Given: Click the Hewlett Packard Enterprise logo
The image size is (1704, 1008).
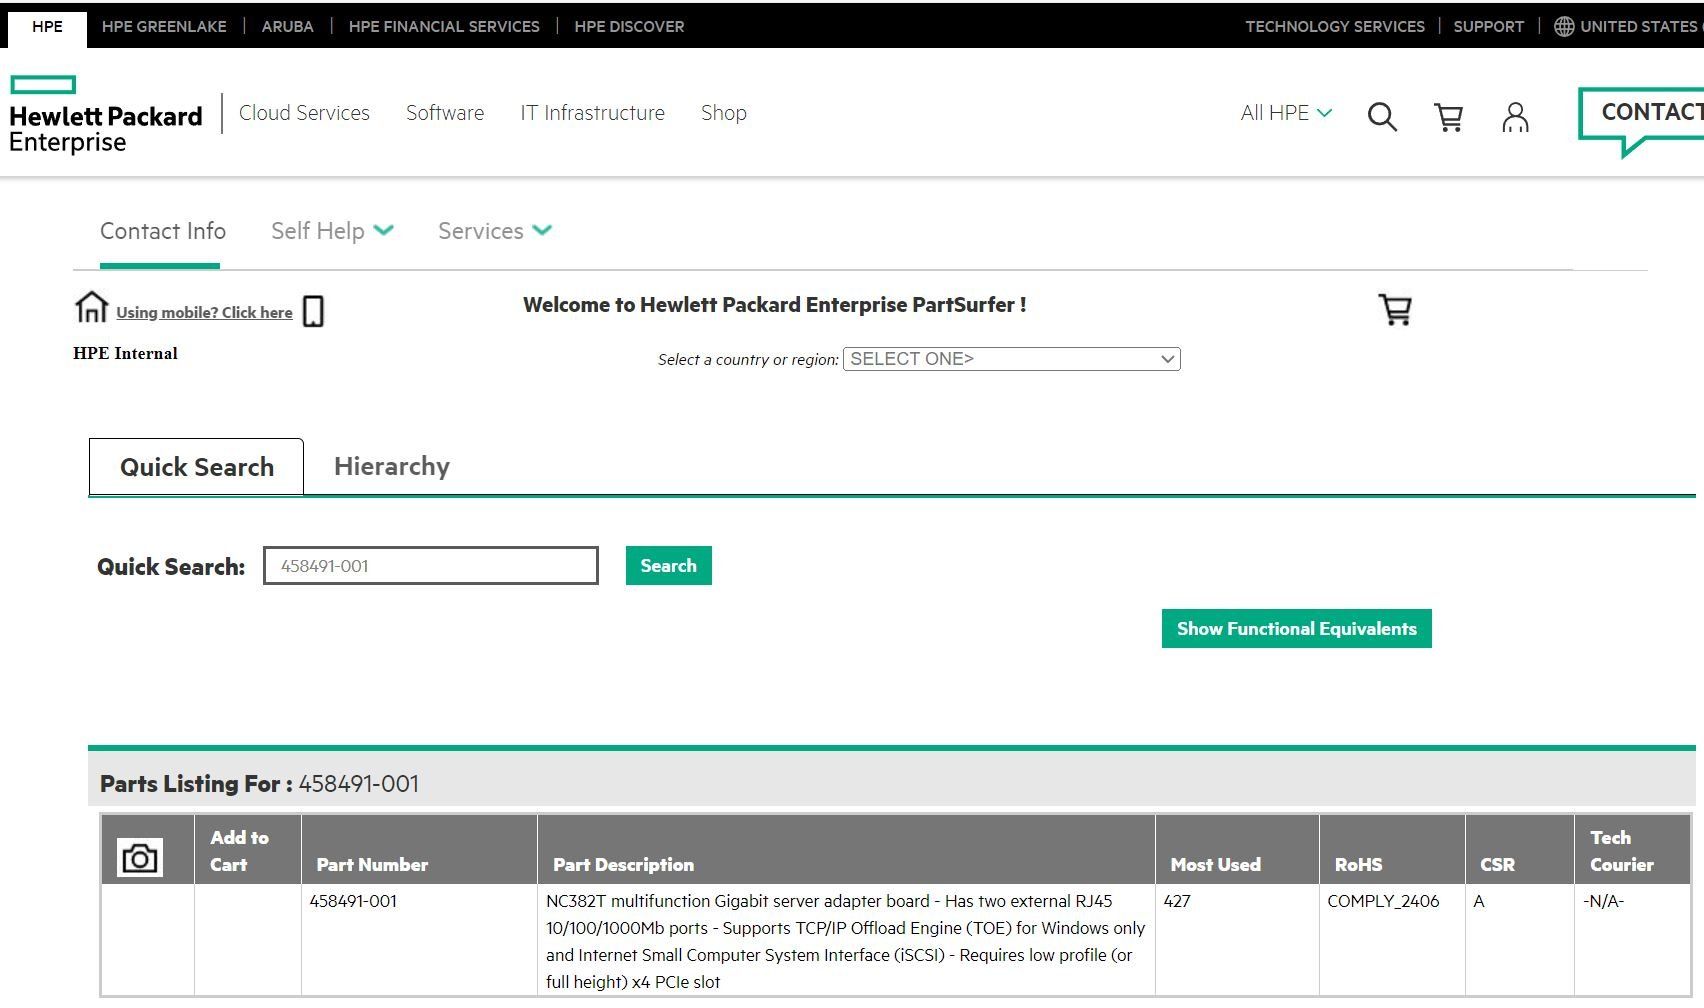Looking at the screenshot, I should coord(105,115).
